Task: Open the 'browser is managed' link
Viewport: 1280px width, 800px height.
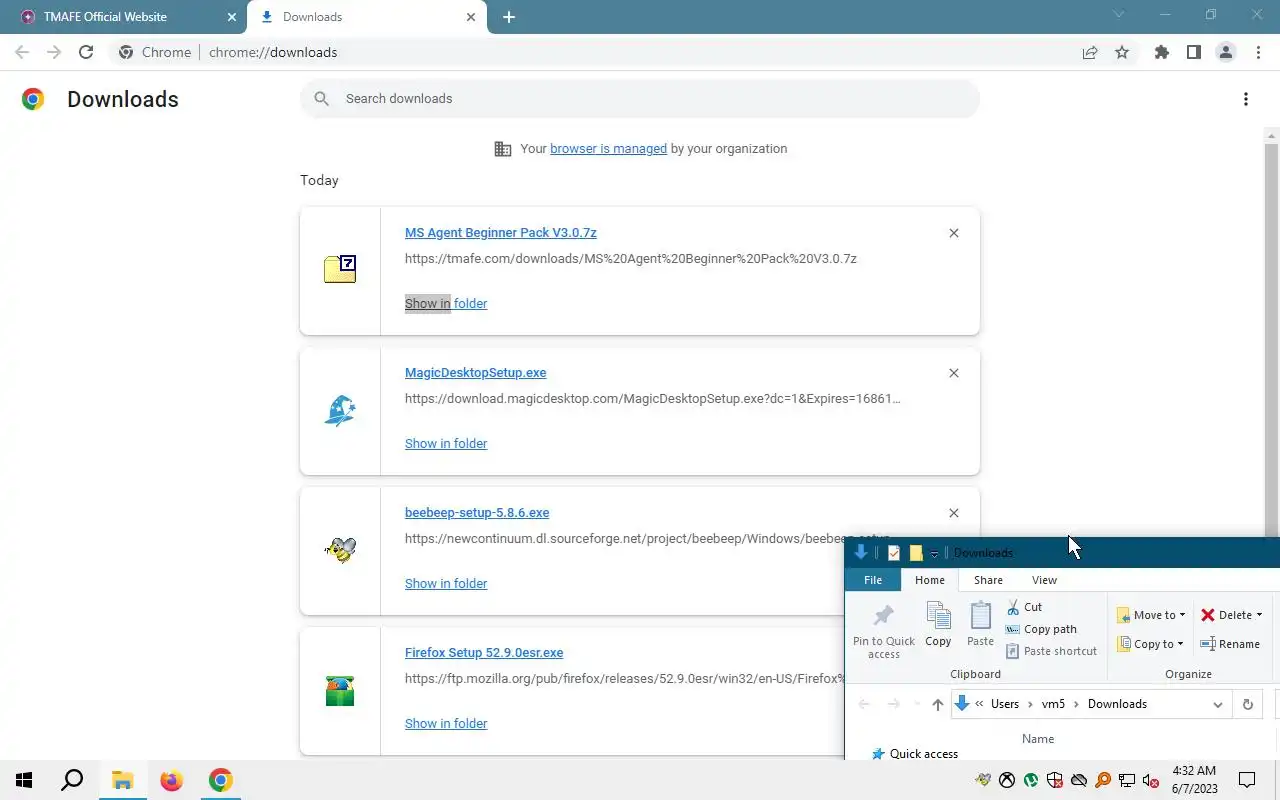Action: 608,149
